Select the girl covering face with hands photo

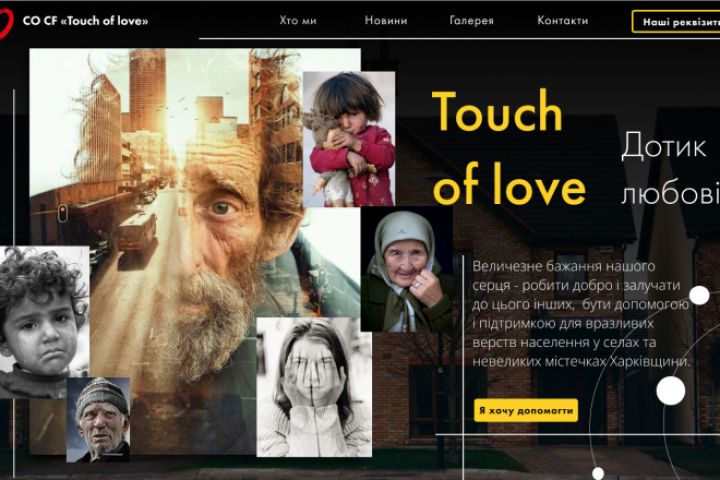pyautogui.click(x=314, y=387)
